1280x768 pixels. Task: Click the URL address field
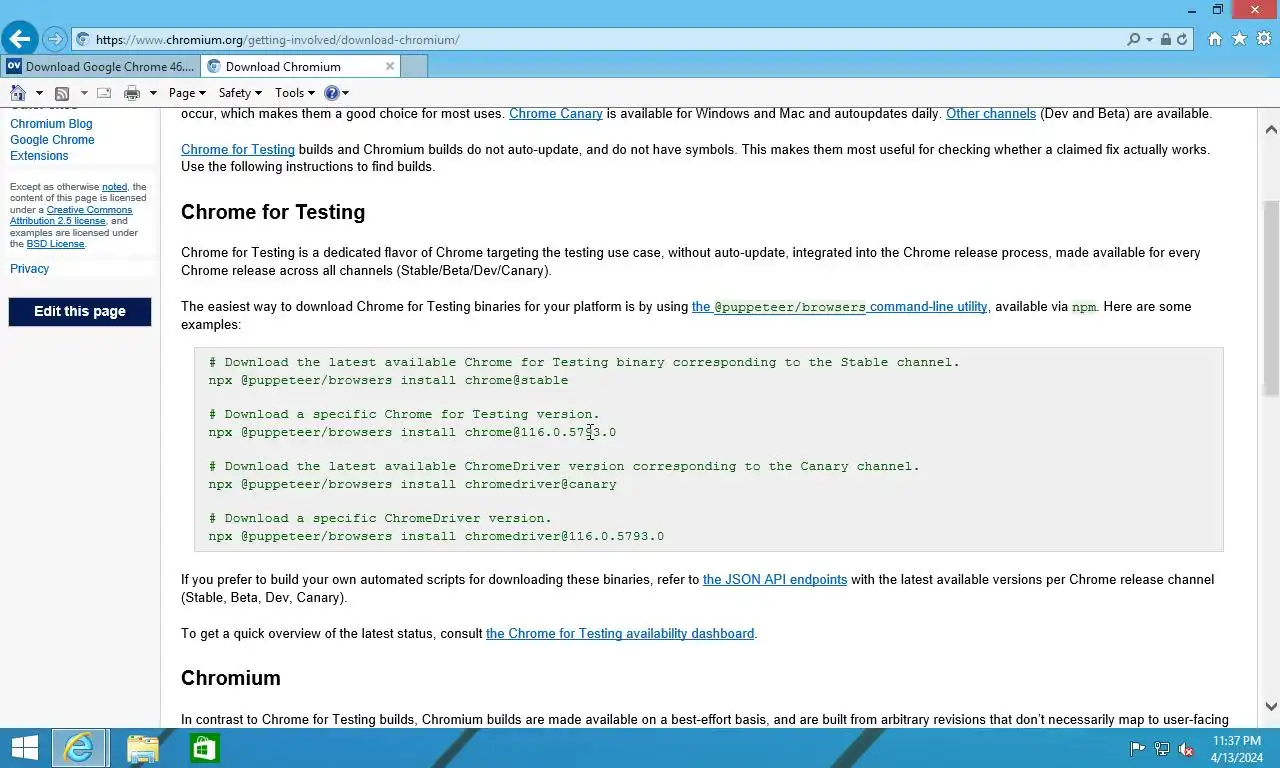click(600, 40)
